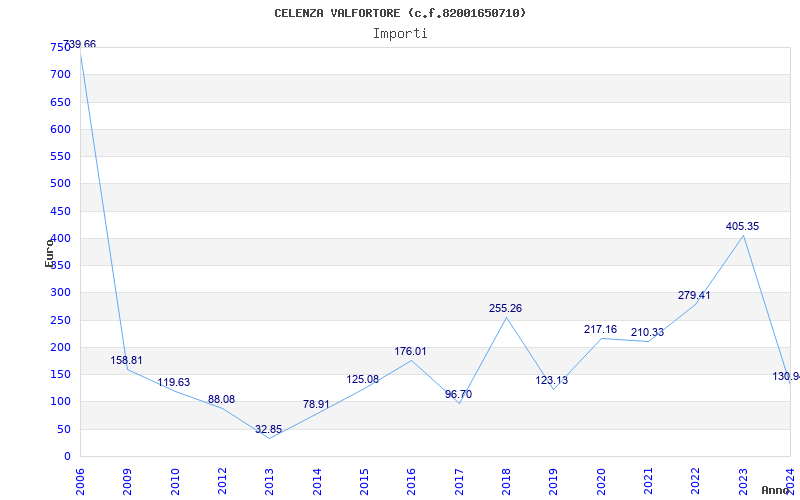This screenshot has width=800, height=500.
Task: Click the 2006 x-axis year label
Action: point(81,481)
